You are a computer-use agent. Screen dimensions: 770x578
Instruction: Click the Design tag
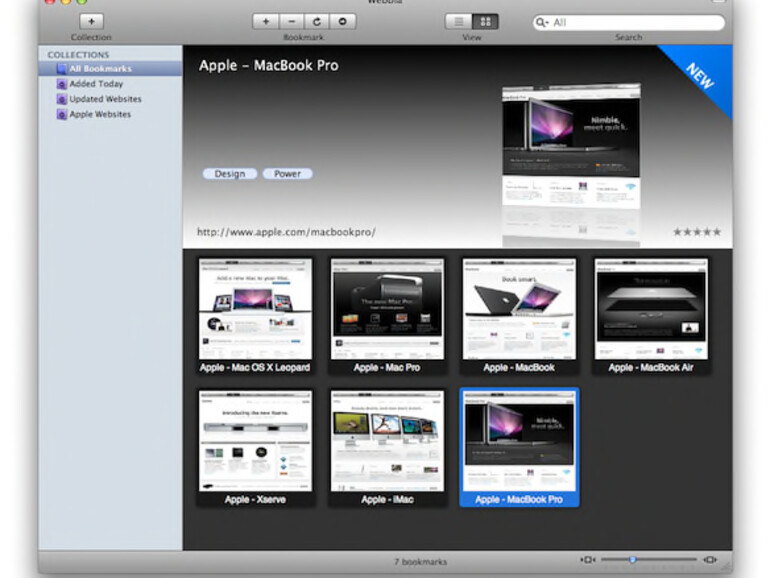coord(229,174)
